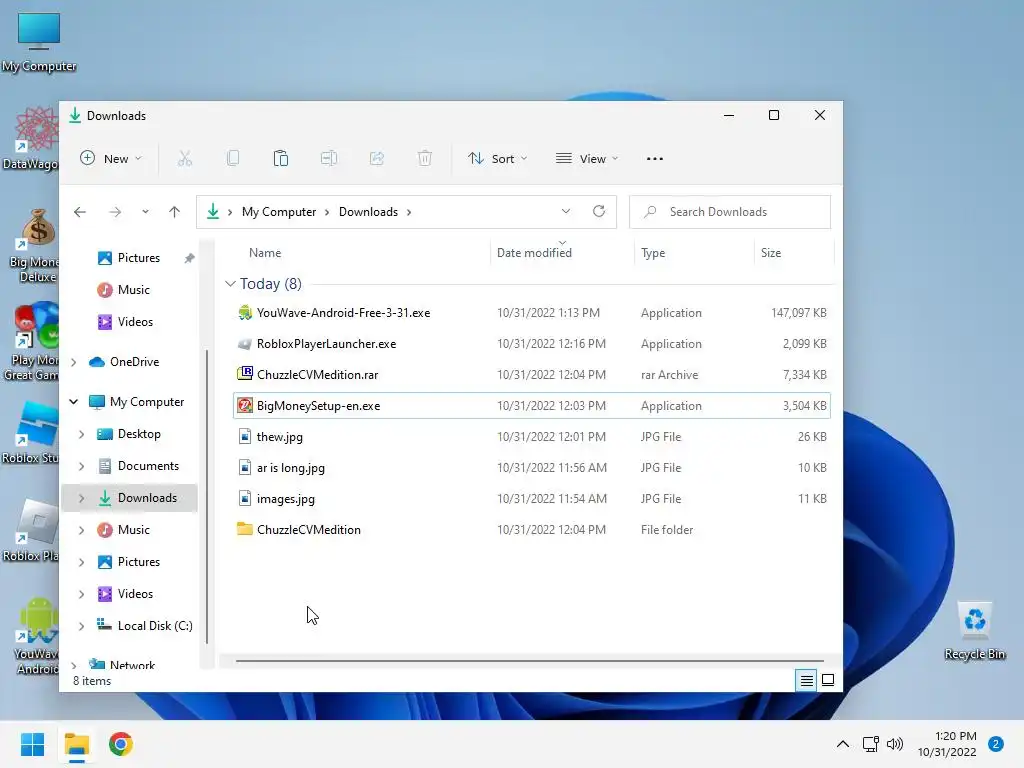Image resolution: width=1024 pixels, height=768 pixels.
Task: Open the New item dropdown
Action: (x=110, y=159)
